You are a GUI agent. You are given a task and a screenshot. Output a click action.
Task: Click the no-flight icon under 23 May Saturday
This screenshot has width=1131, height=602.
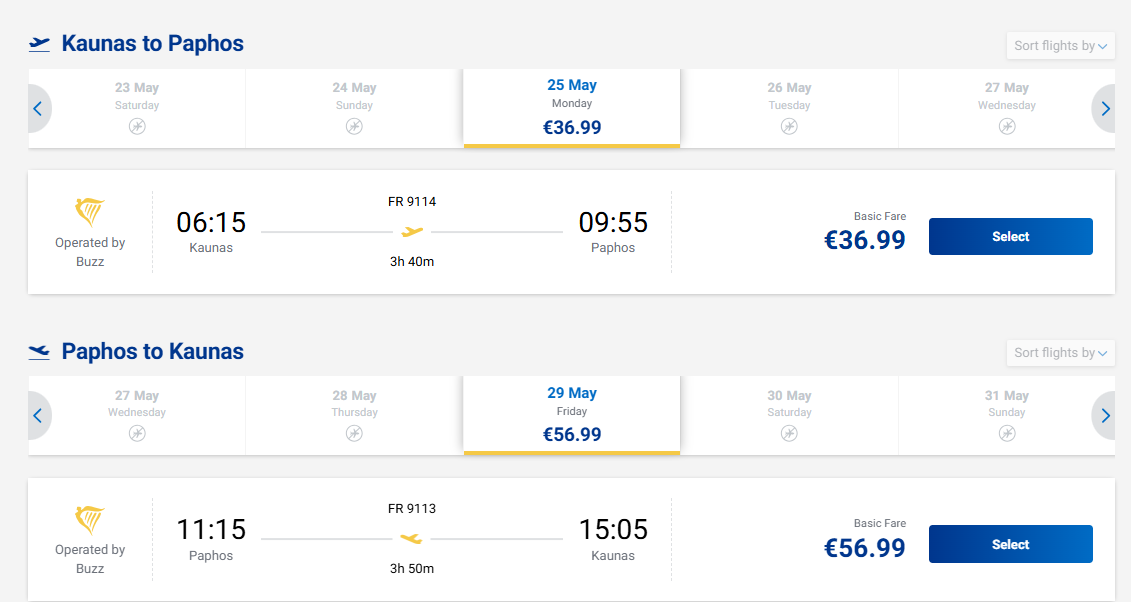(x=137, y=126)
